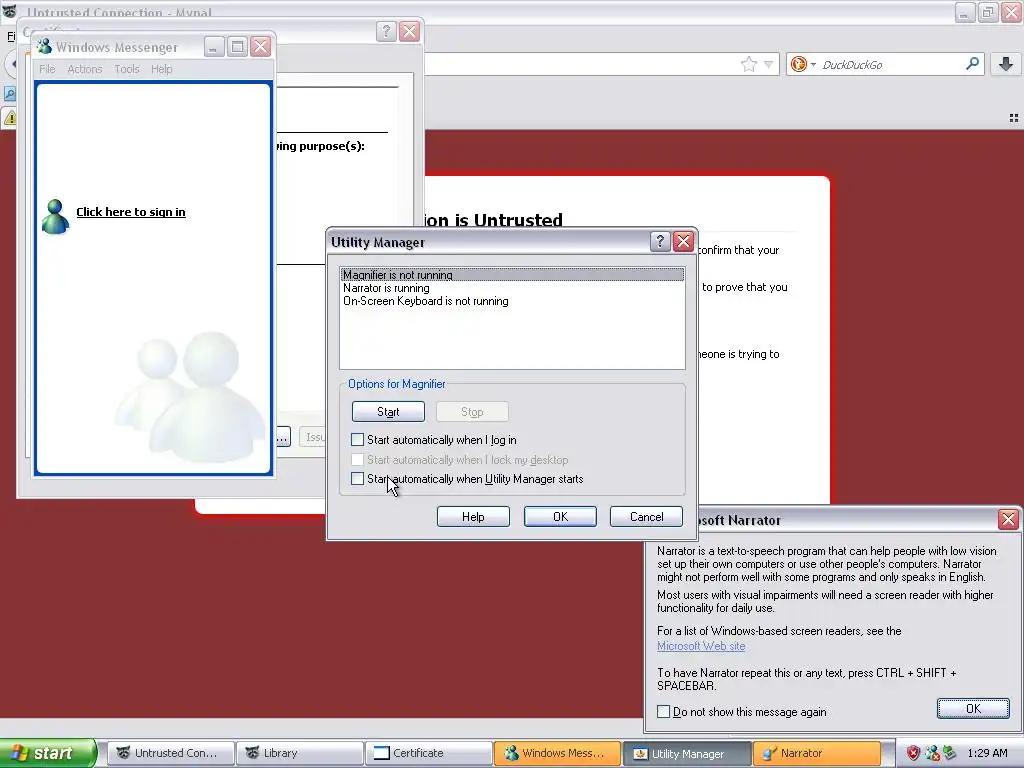Image resolution: width=1024 pixels, height=768 pixels.
Task: Close the Windows Messenger window
Action: click(x=261, y=47)
